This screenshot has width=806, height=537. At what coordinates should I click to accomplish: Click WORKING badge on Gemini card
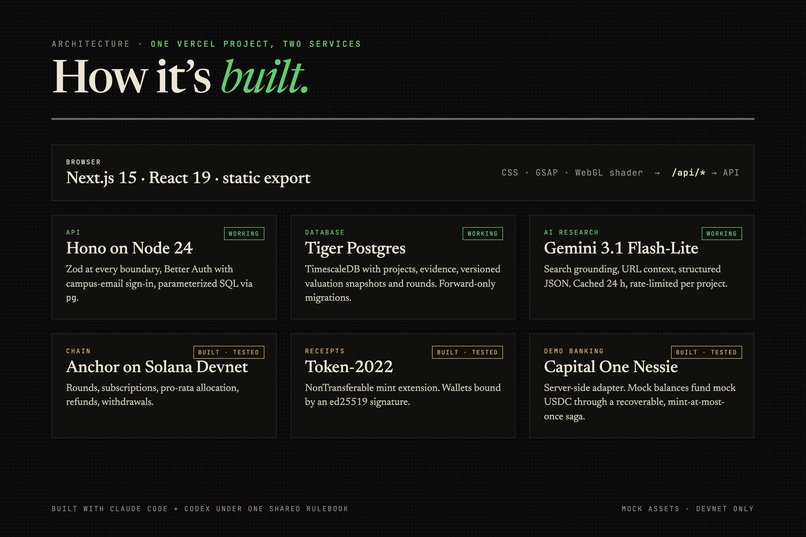point(722,234)
